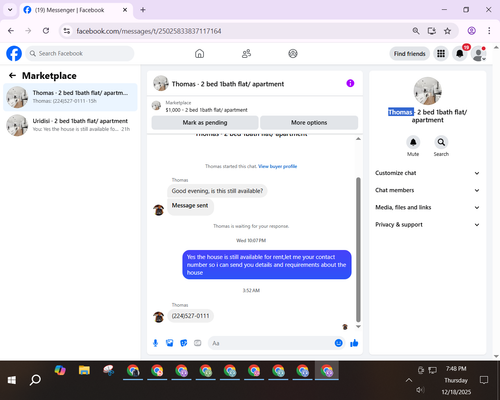Viewport: 500px width, 400px height.
Task: Close the Messenger tab
Action: 125,10
